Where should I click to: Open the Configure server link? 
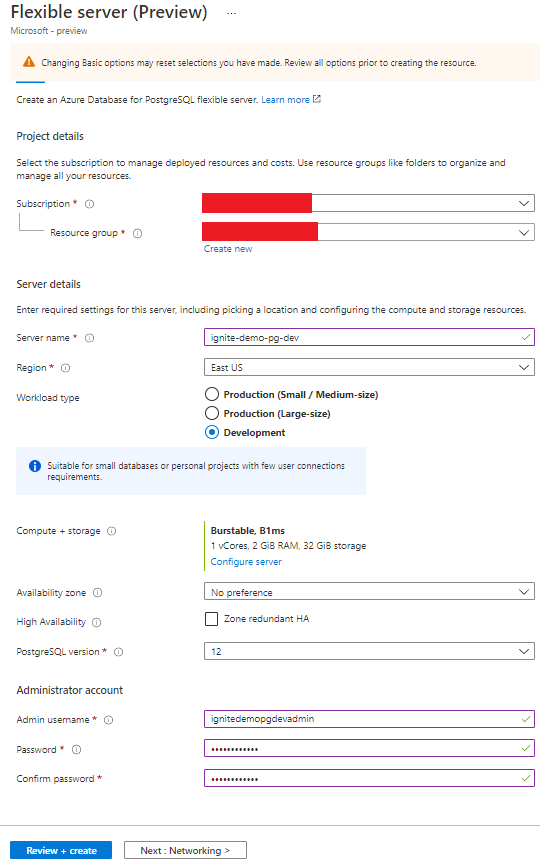click(246, 562)
